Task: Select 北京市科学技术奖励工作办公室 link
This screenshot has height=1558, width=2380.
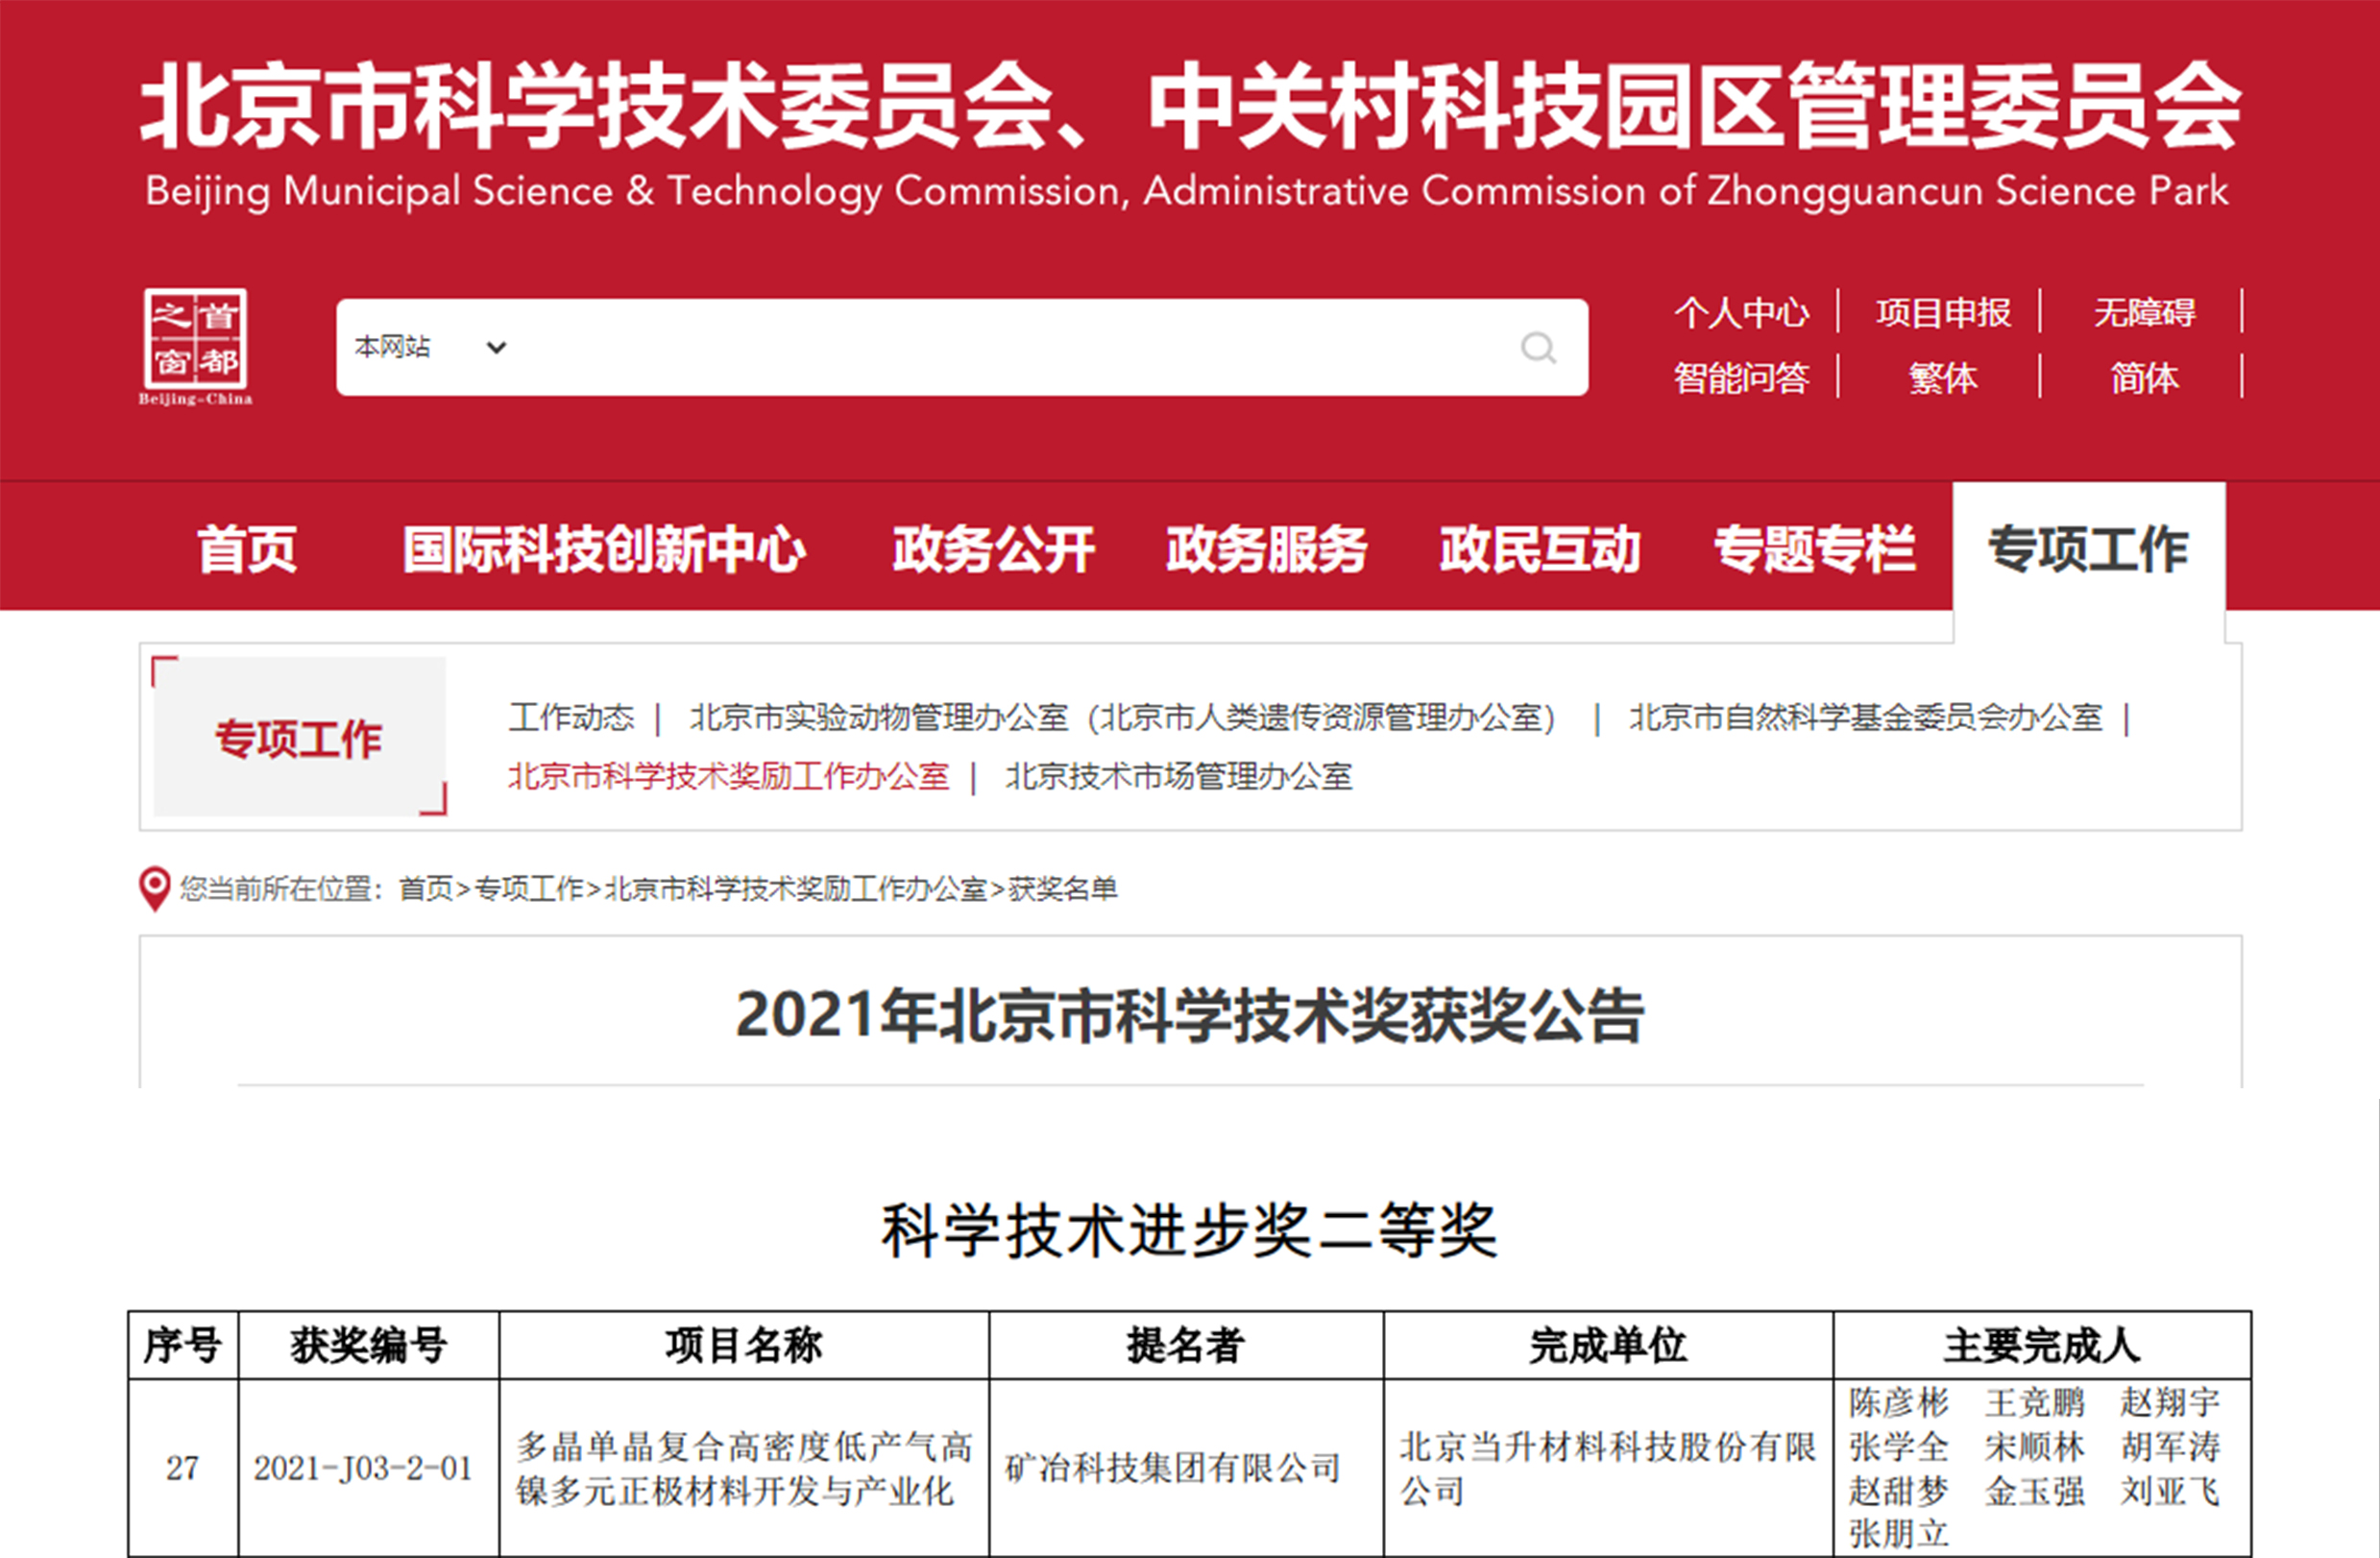Action: pyautogui.click(x=727, y=777)
